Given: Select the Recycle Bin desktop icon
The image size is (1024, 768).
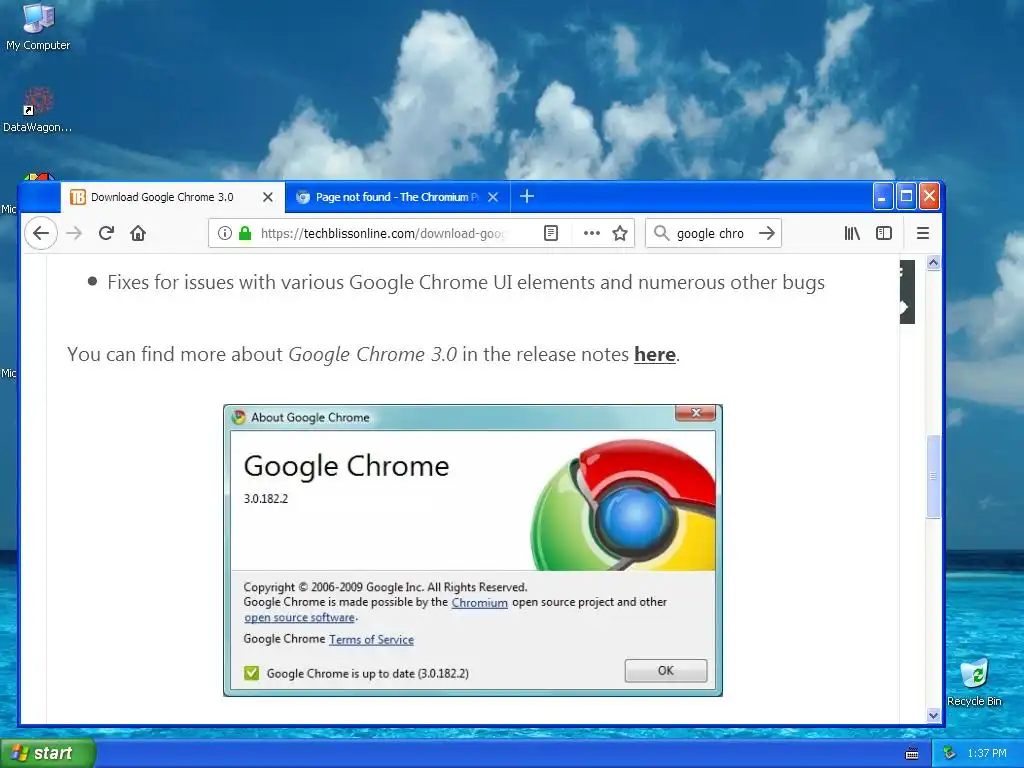Looking at the screenshot, I should point(974,682).
